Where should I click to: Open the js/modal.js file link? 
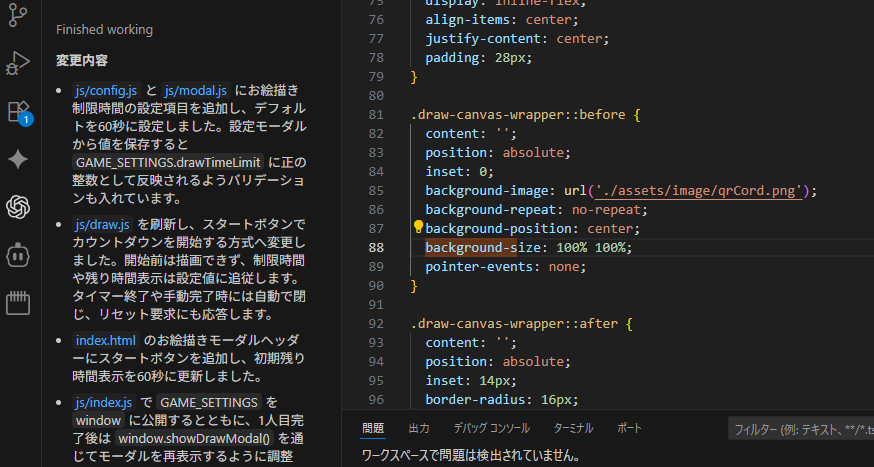[196, 91]
